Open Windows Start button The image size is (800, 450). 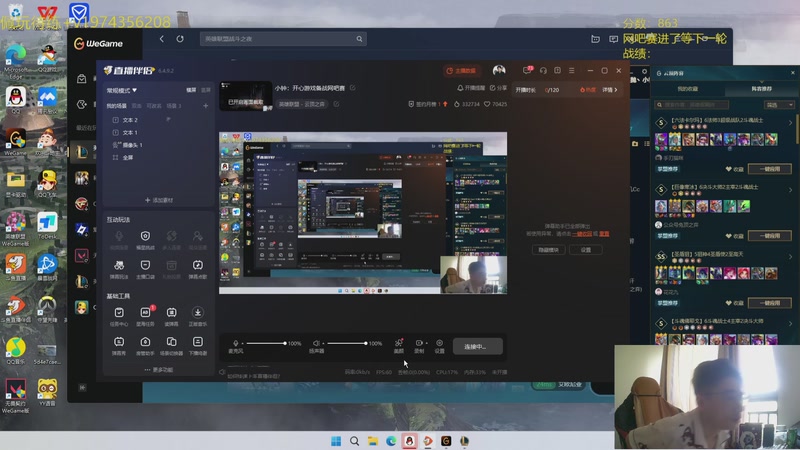[x=336, y=441]
